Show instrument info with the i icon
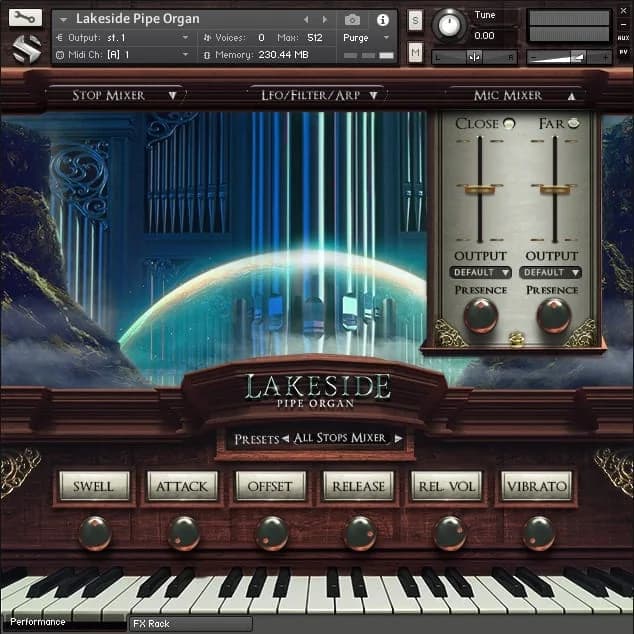The height and width of the screenshot is (634, 634). [x=383, y=20]
